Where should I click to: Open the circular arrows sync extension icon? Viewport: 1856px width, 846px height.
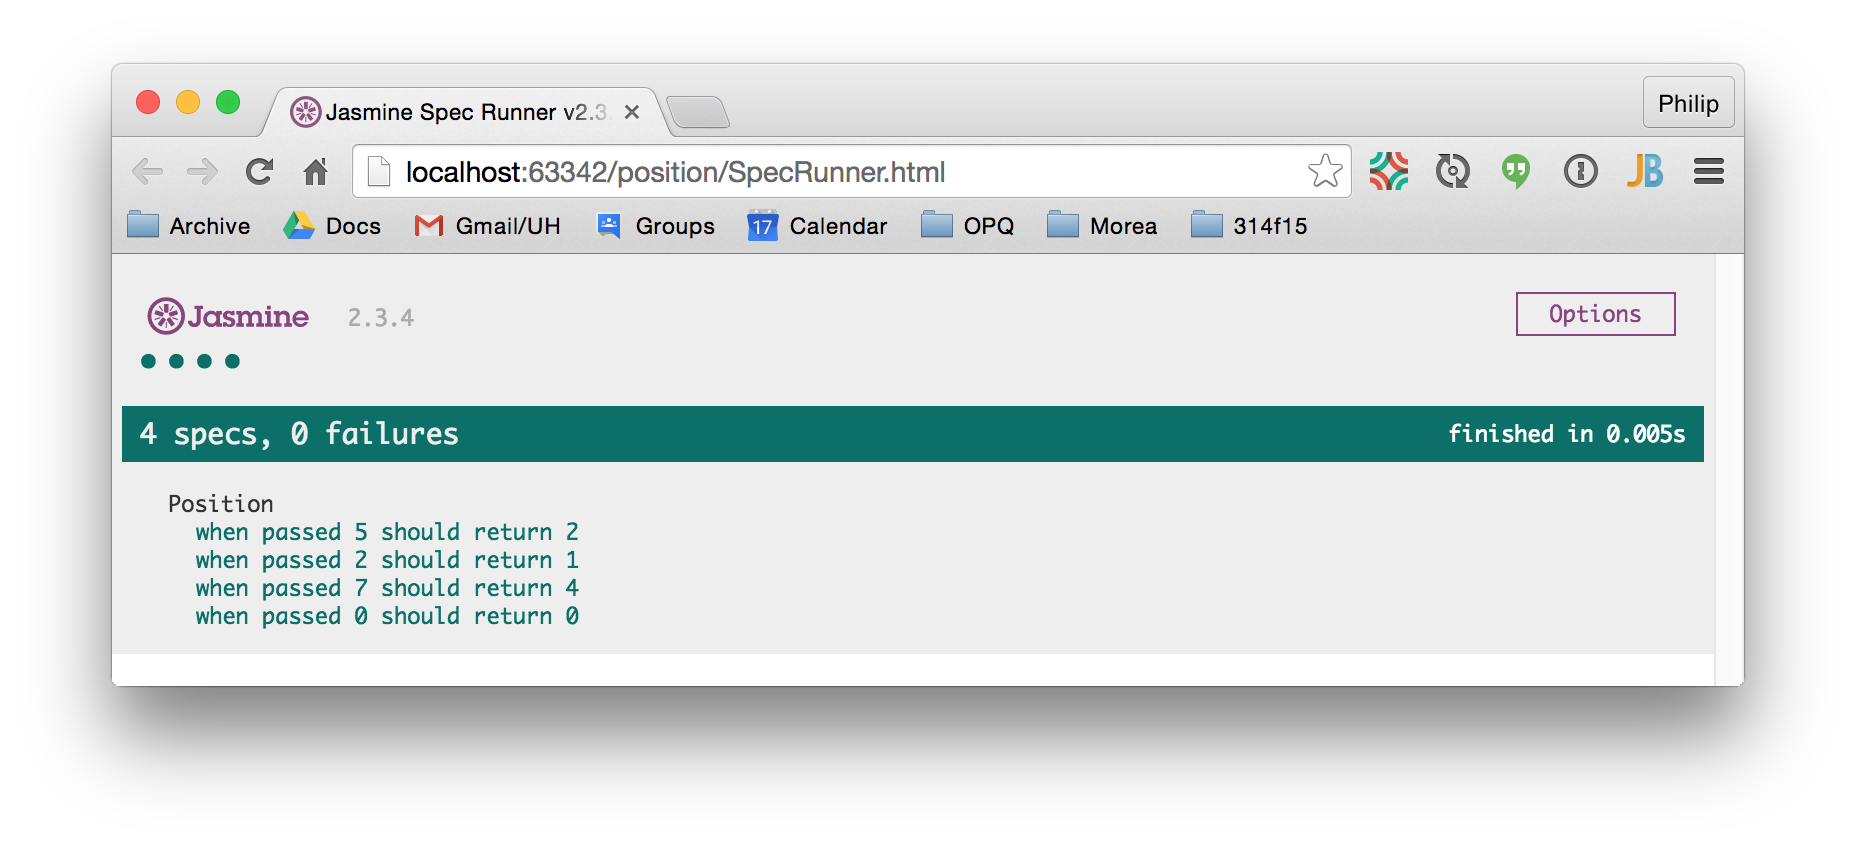point(1452,171)
